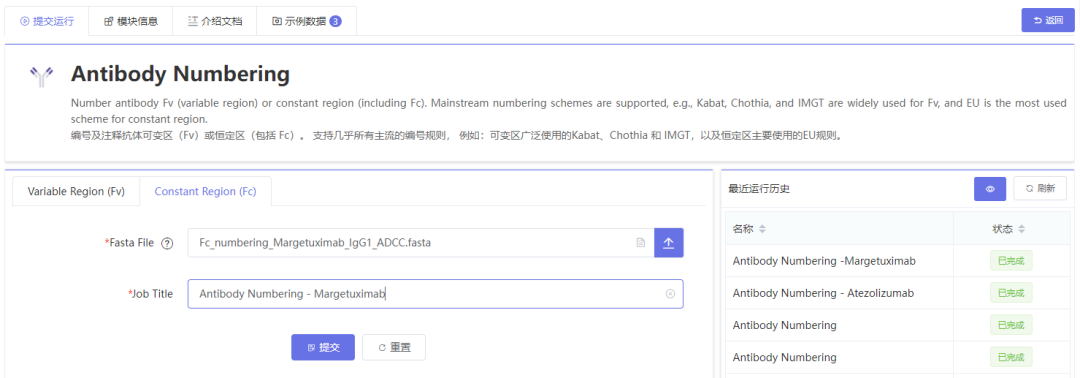Open the 提交运行 tab

47,21
